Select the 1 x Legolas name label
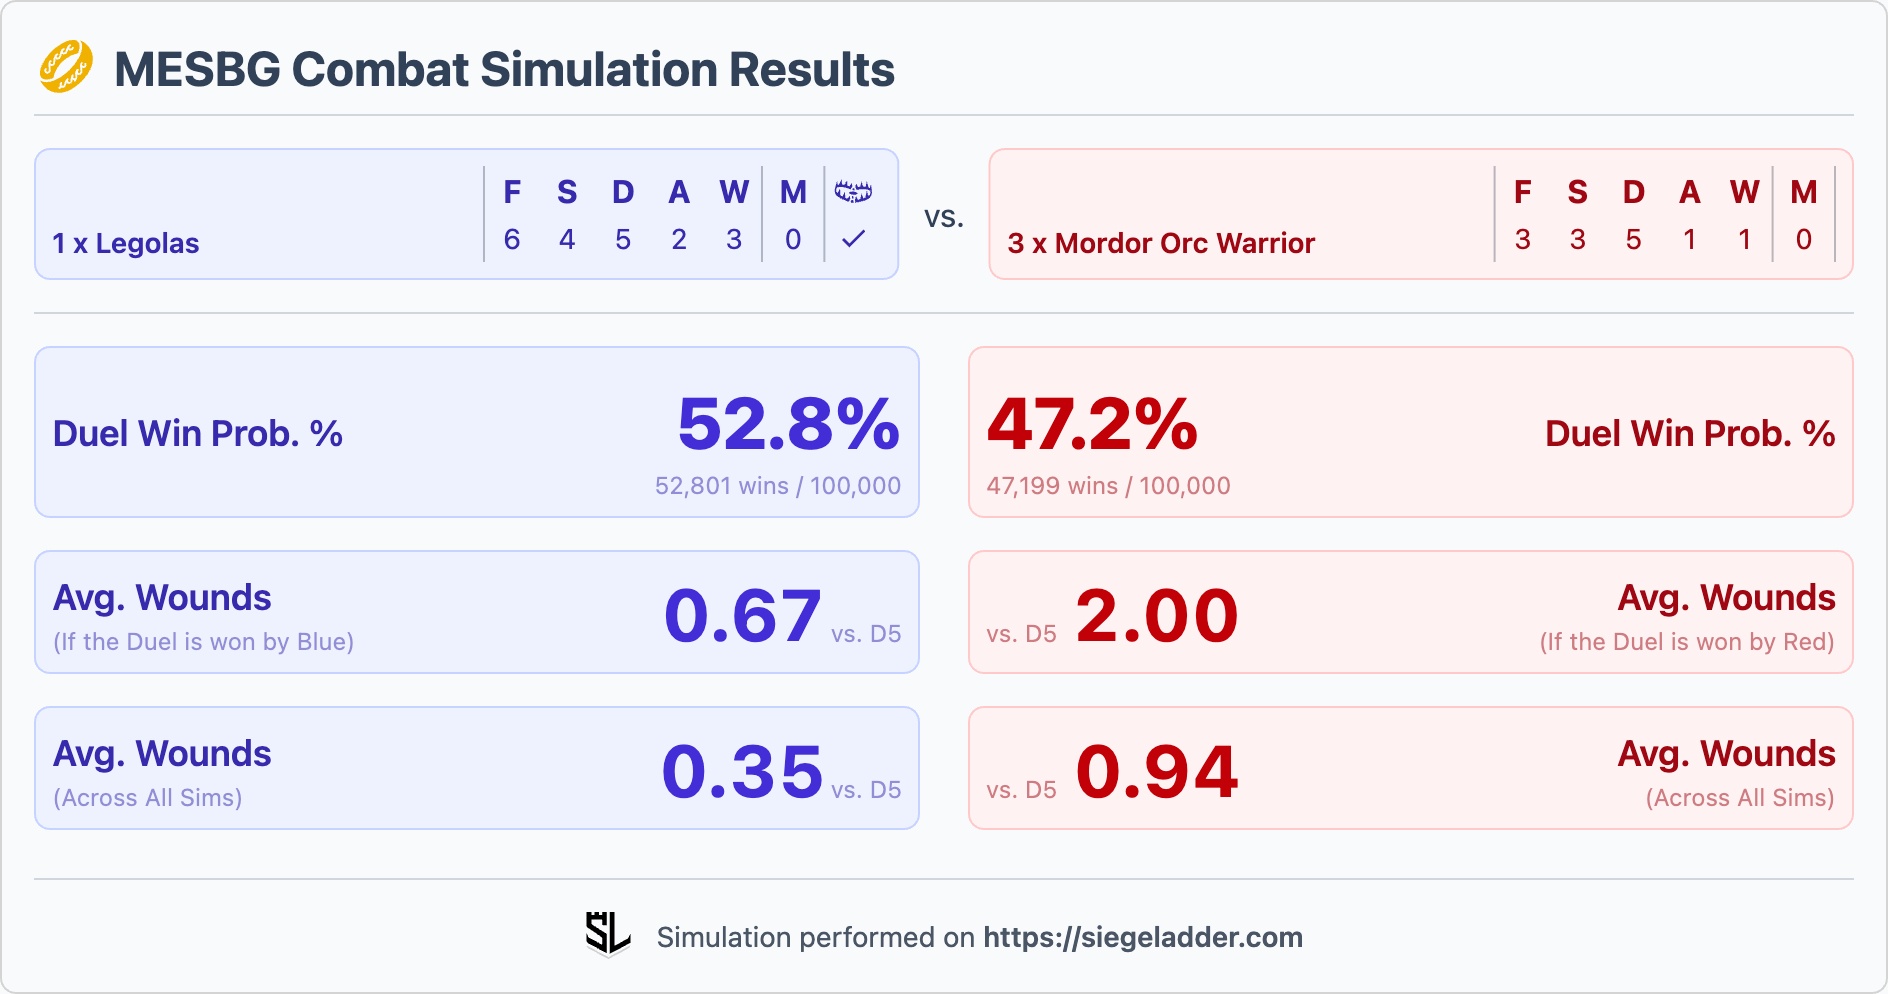Image resolution: width=1888 pixels, height=994 pixels. pos(126,243)
